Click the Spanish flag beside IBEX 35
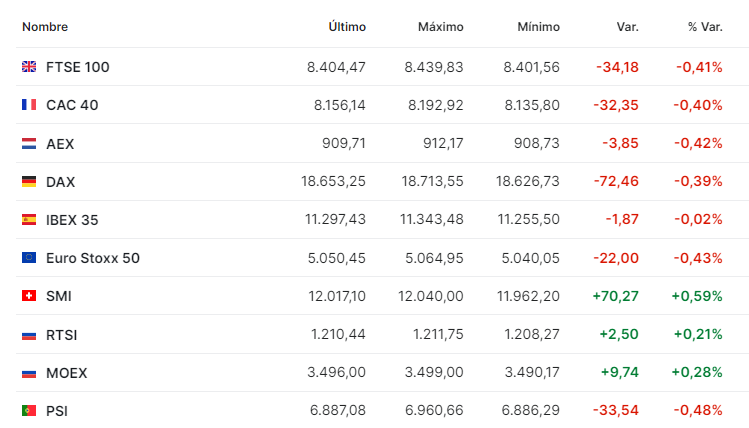Viewport: 749px width, 428px height. [29, 220]
